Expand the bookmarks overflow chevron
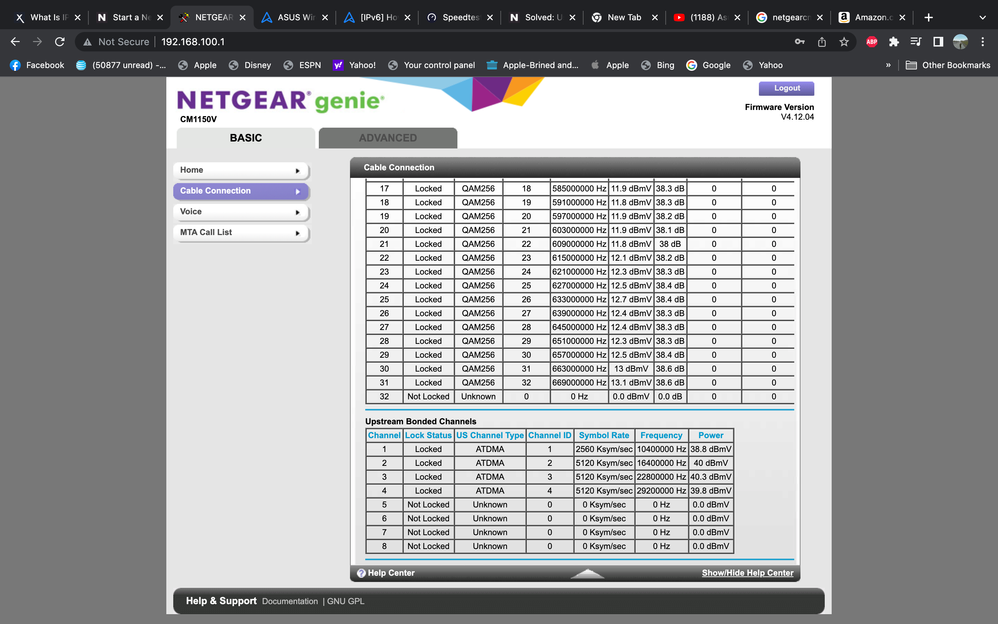The width and height of the screenshot is (998, 624). point(888,65)
